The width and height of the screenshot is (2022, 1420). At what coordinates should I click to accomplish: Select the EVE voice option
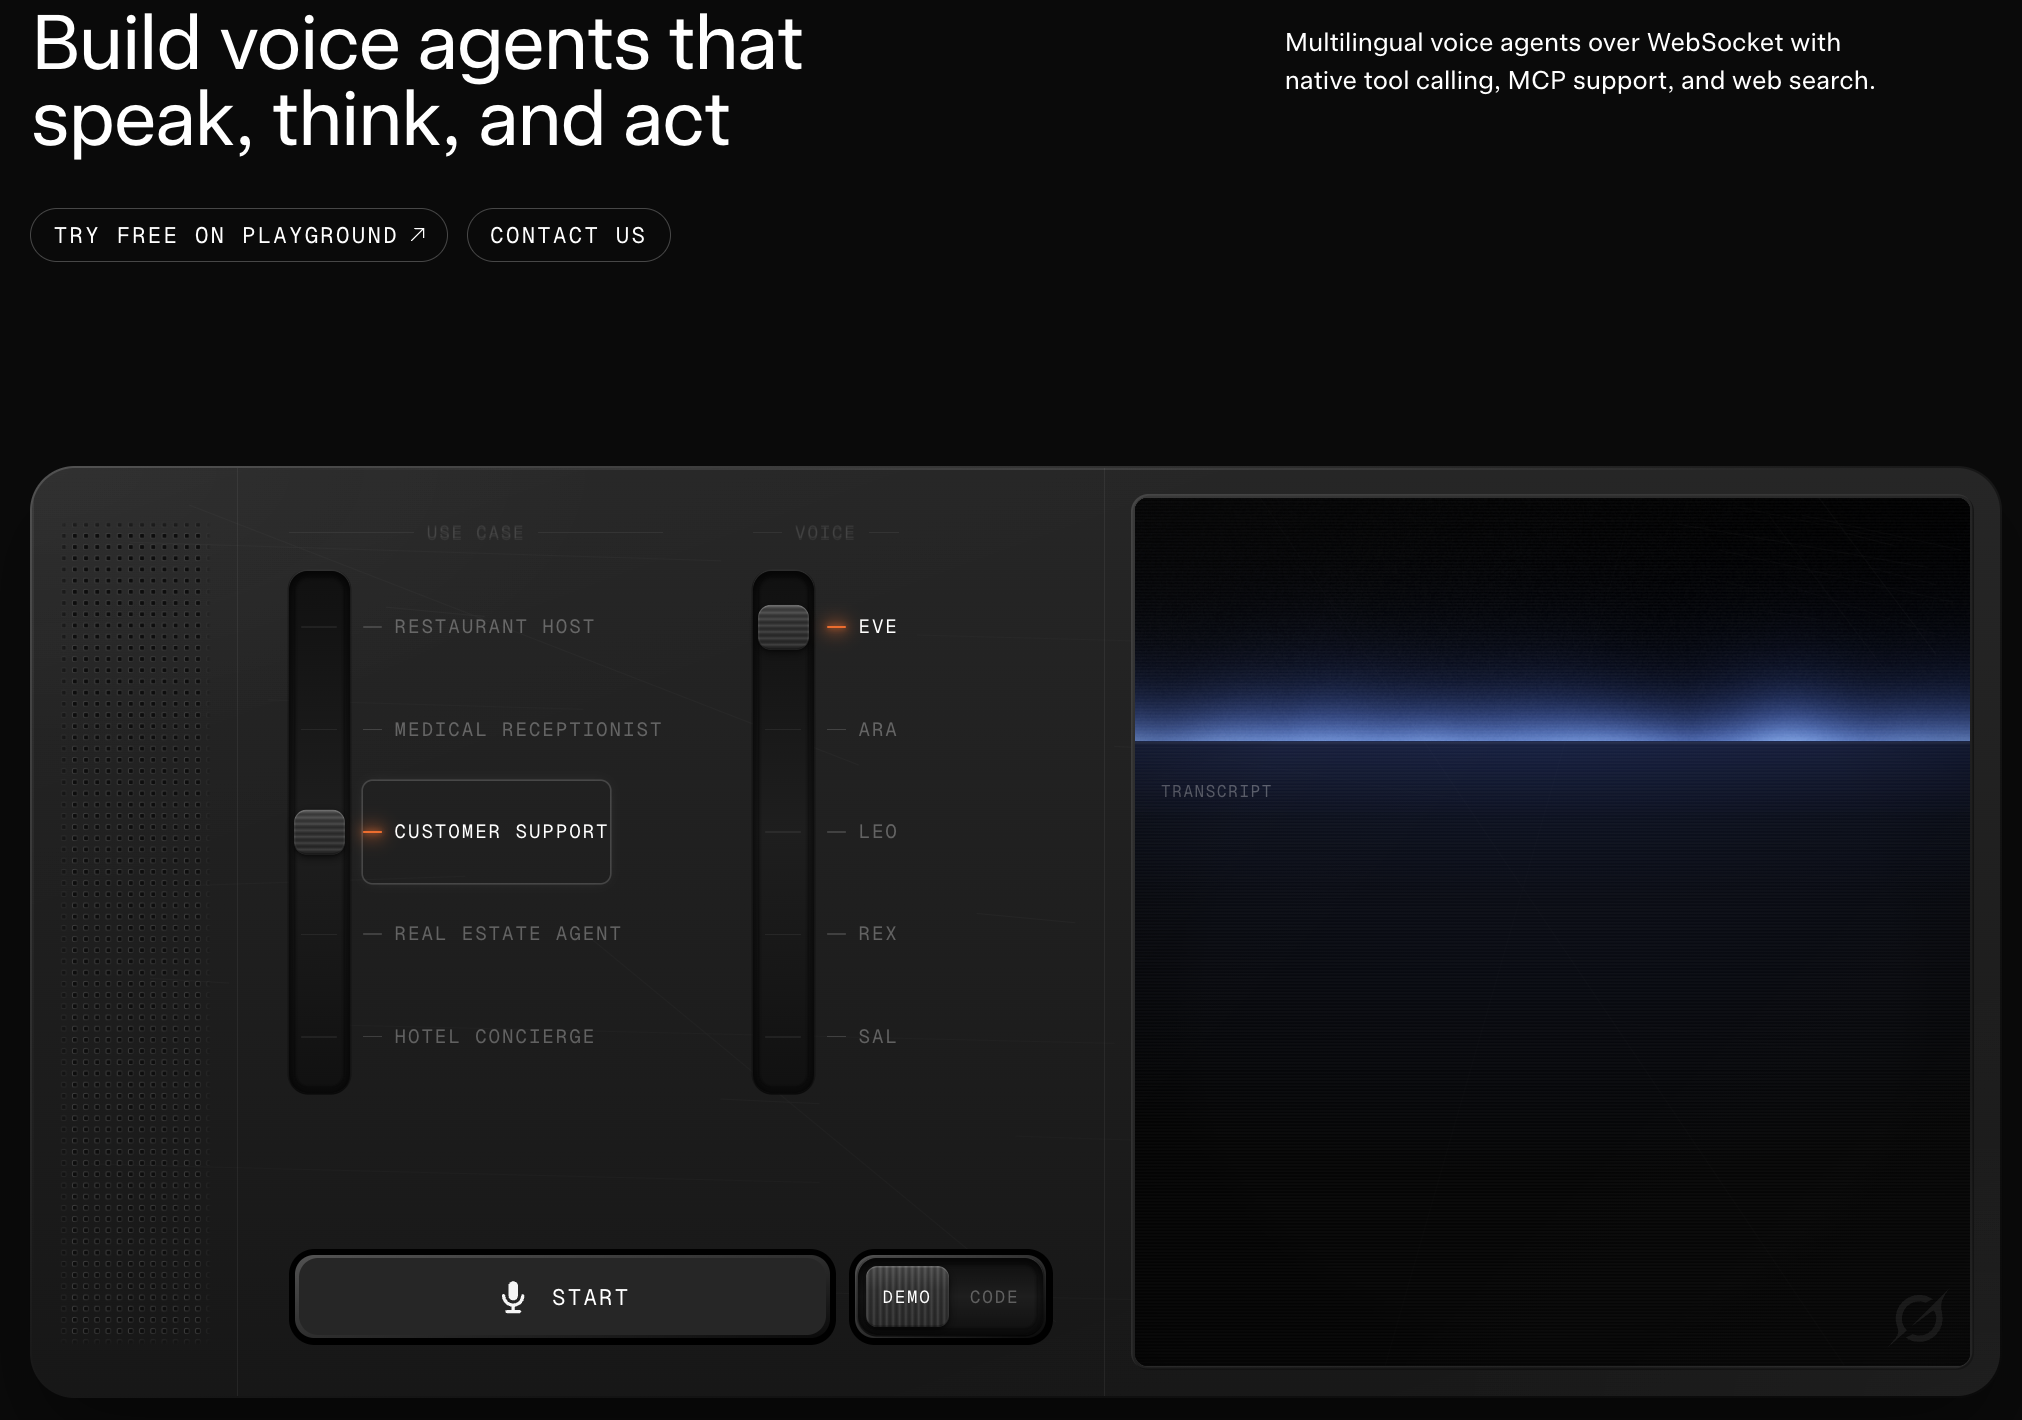(x=877, y=626)
